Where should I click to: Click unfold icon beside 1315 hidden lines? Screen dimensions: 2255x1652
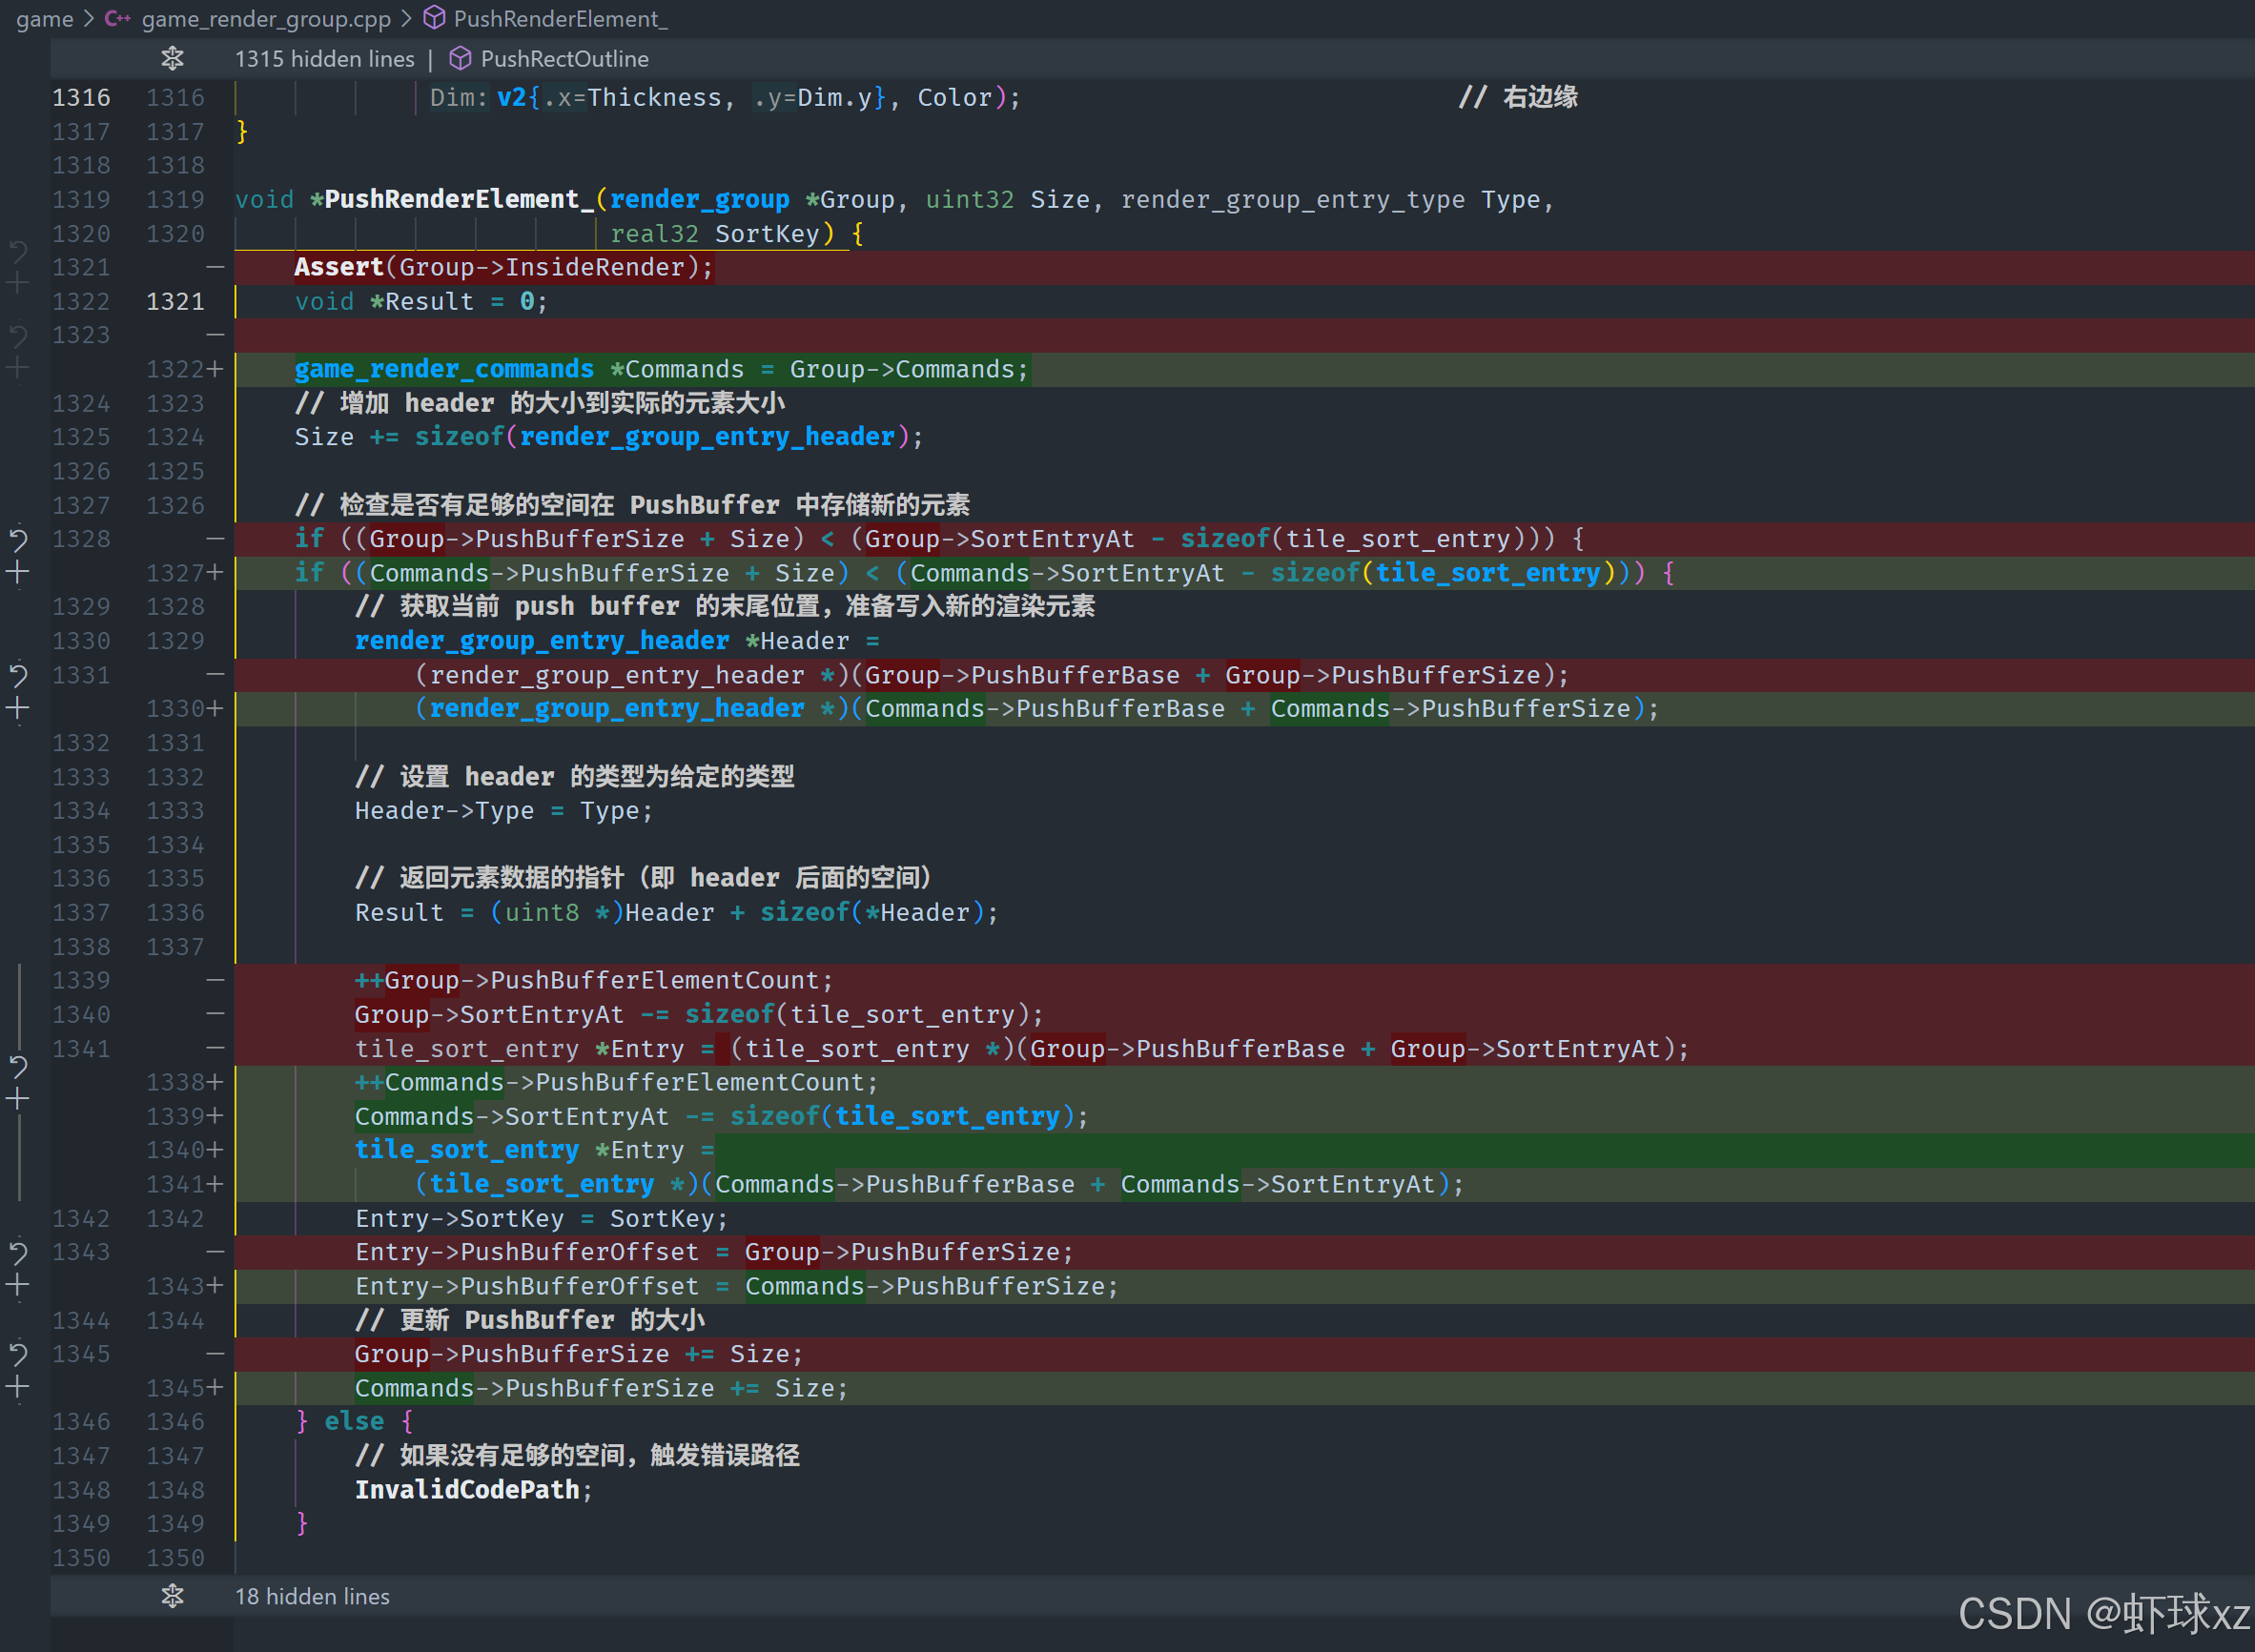[172, 59]
